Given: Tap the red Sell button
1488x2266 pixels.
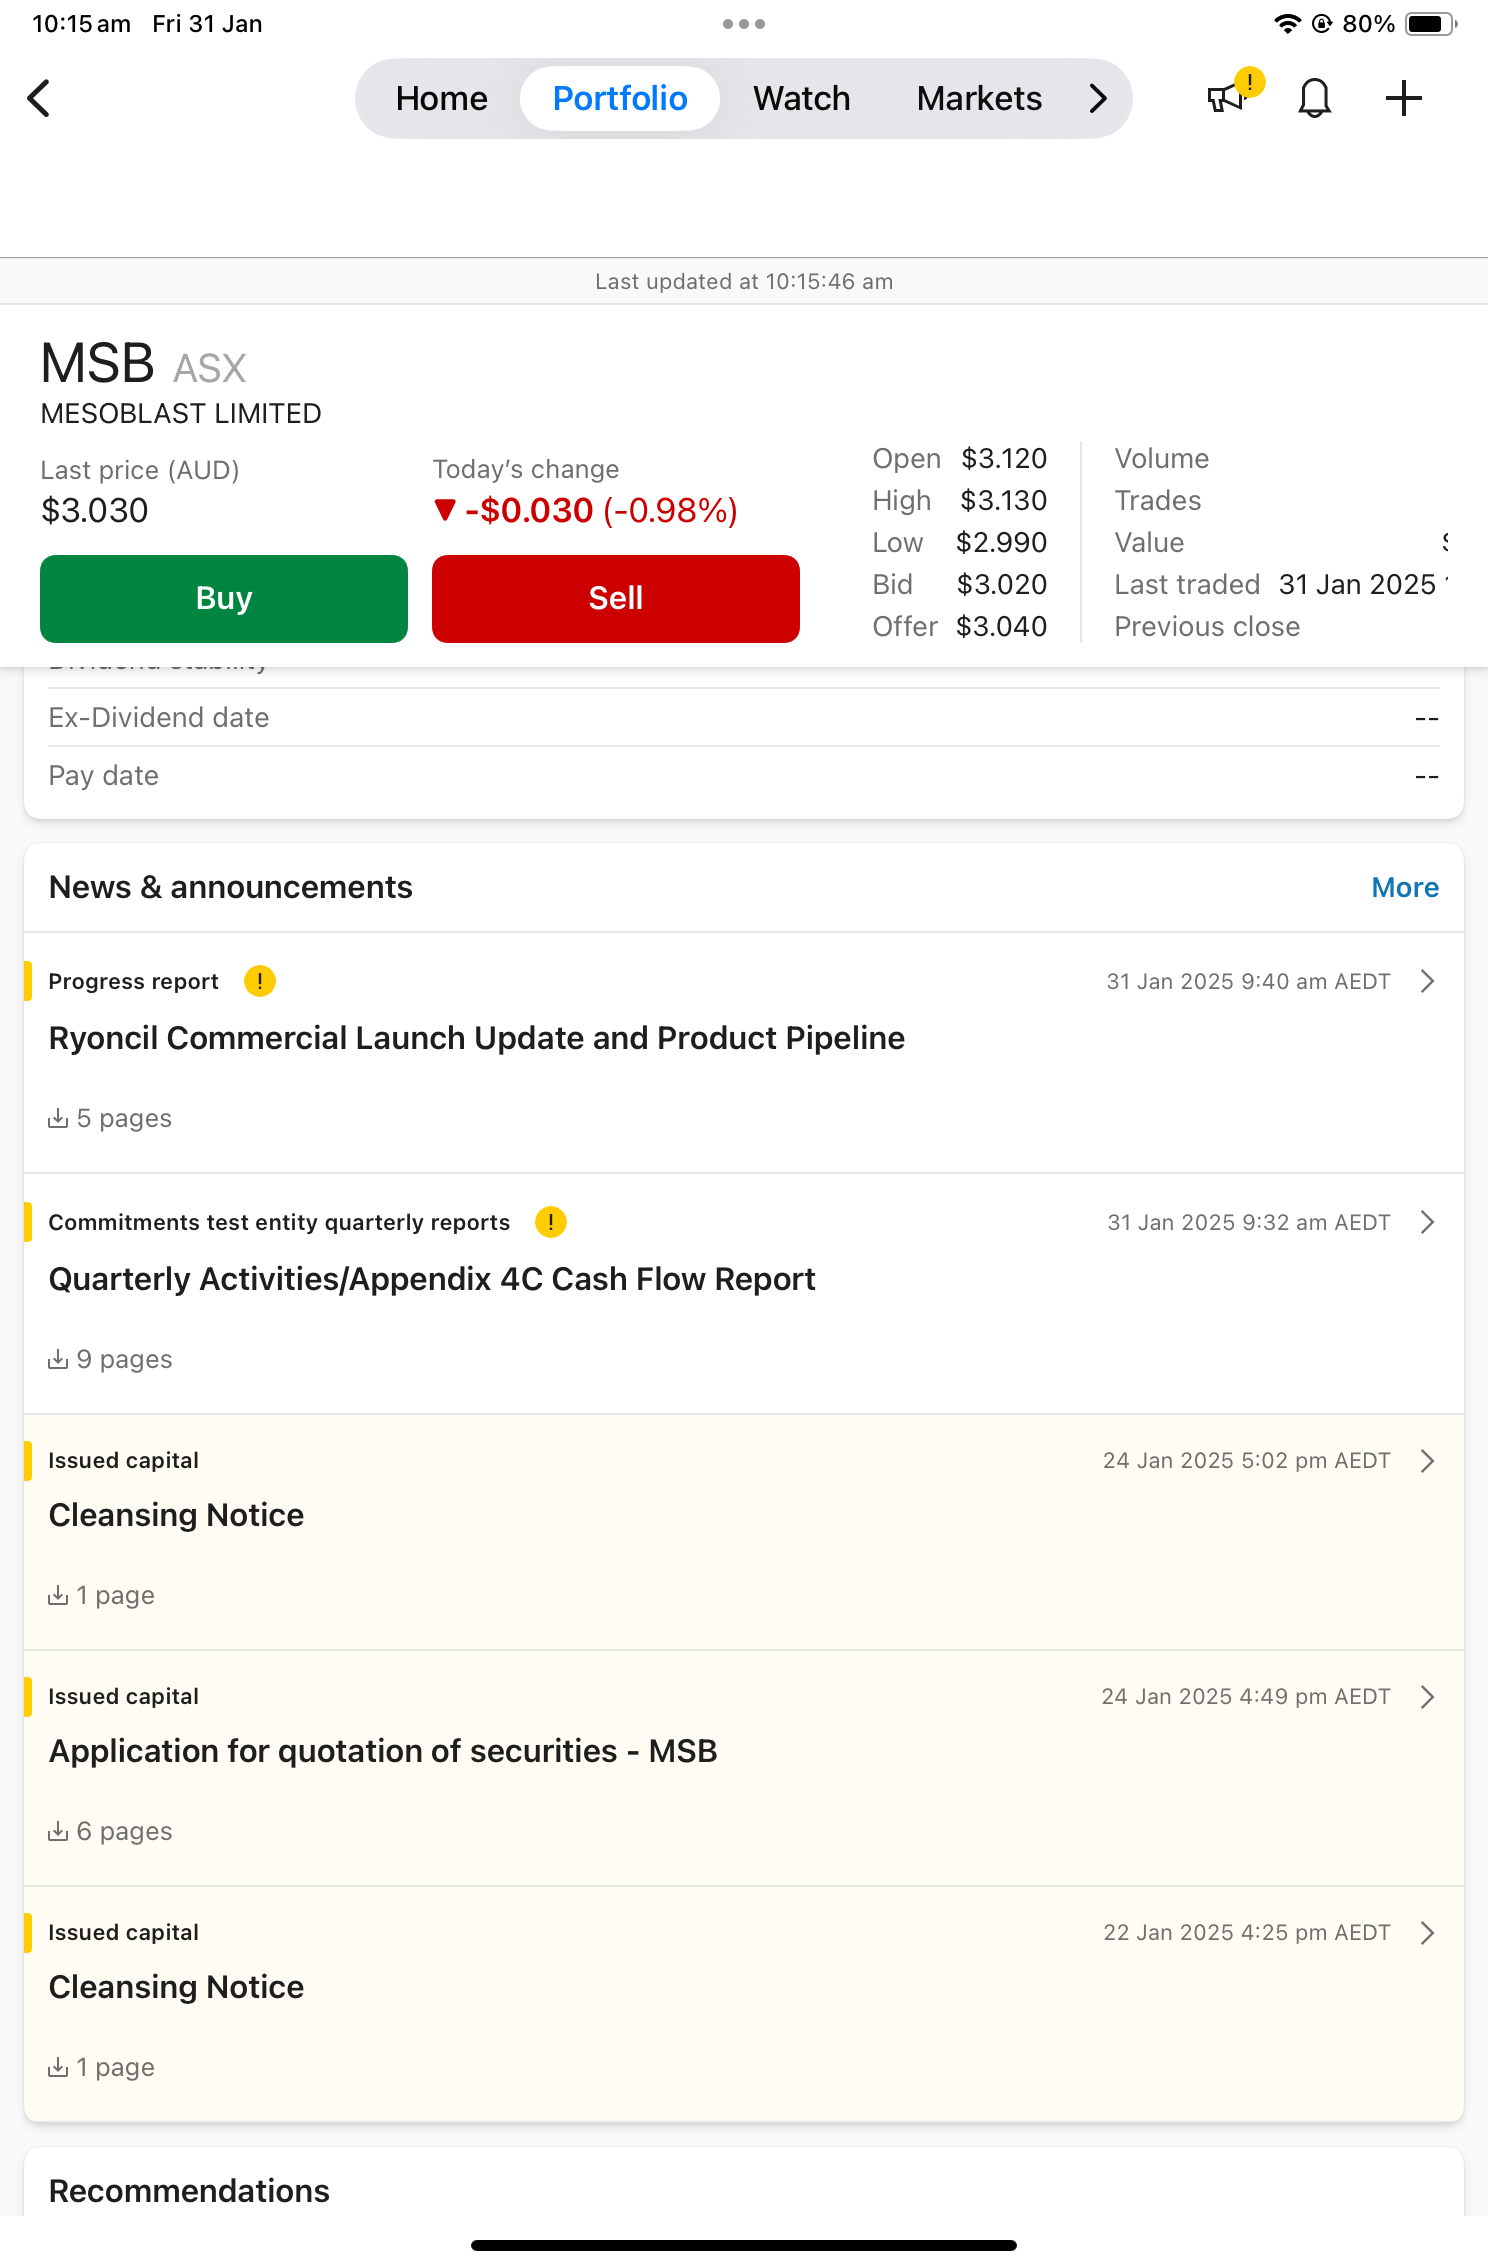Looking at the screenshot, I should [x=616, y=599].
